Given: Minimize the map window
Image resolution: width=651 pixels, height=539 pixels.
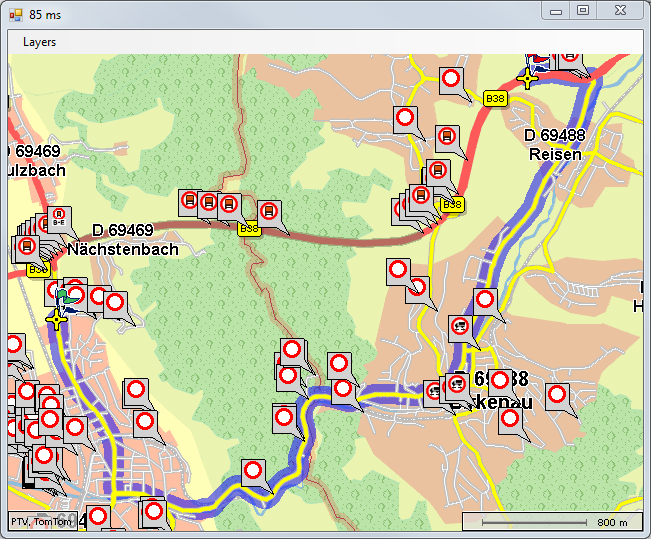Looking at the screenshot, I should point(555,10).
